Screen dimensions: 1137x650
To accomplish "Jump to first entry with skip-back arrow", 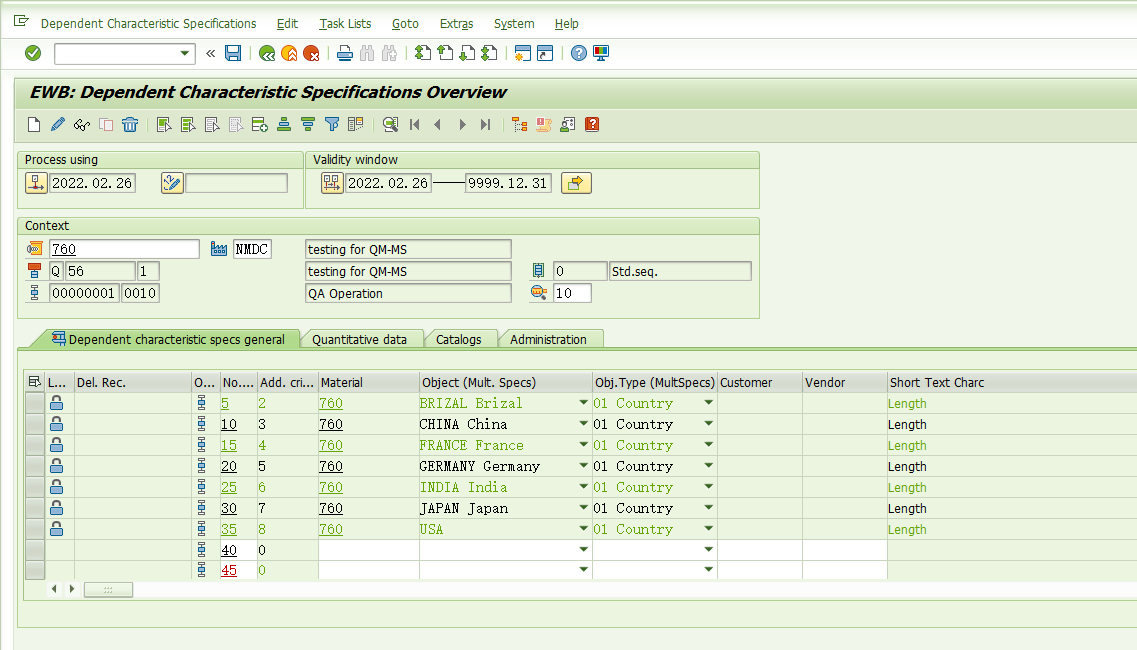I will click(x=415, y=125).
